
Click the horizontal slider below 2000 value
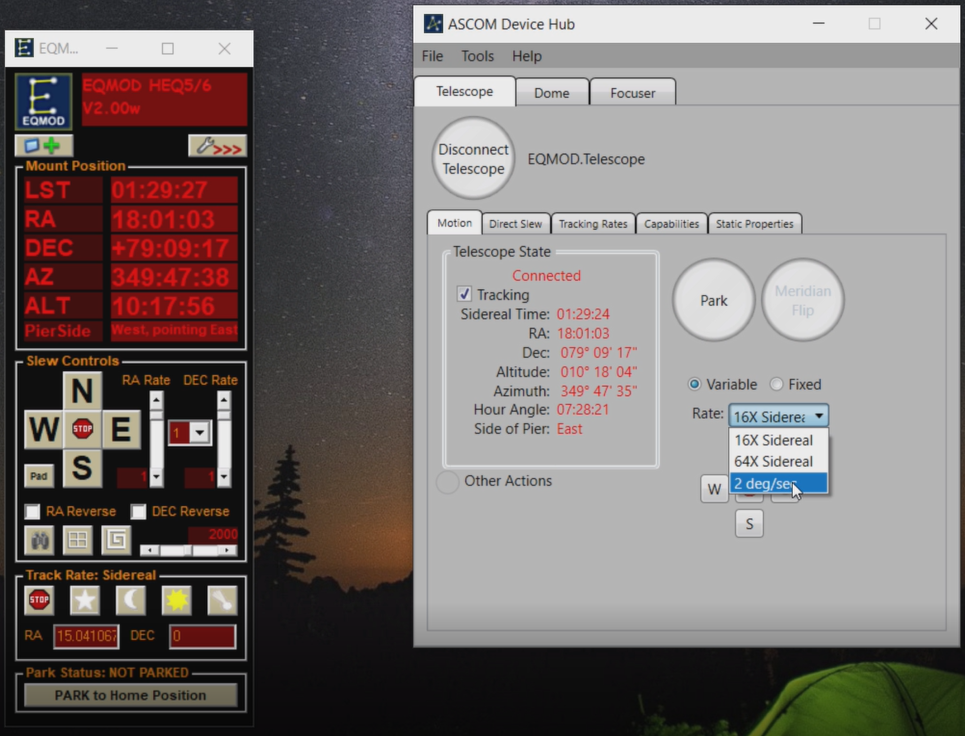tap(188, 550)
